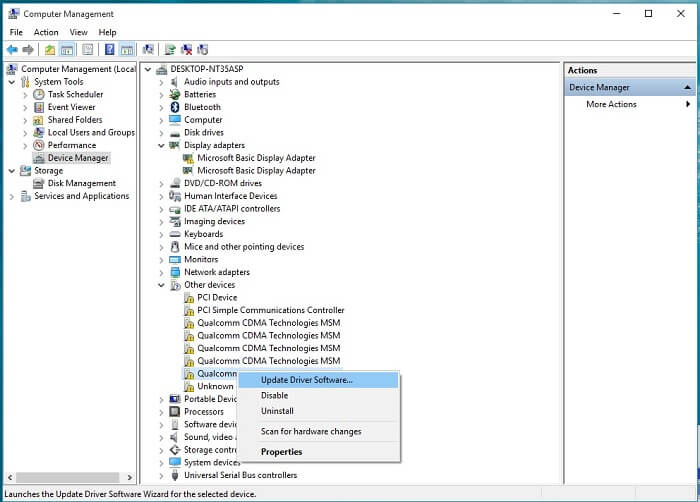This screenshot has height=502, width=700.
Task: Expand the Imaging devices category
Action: [x=161, y=222]
